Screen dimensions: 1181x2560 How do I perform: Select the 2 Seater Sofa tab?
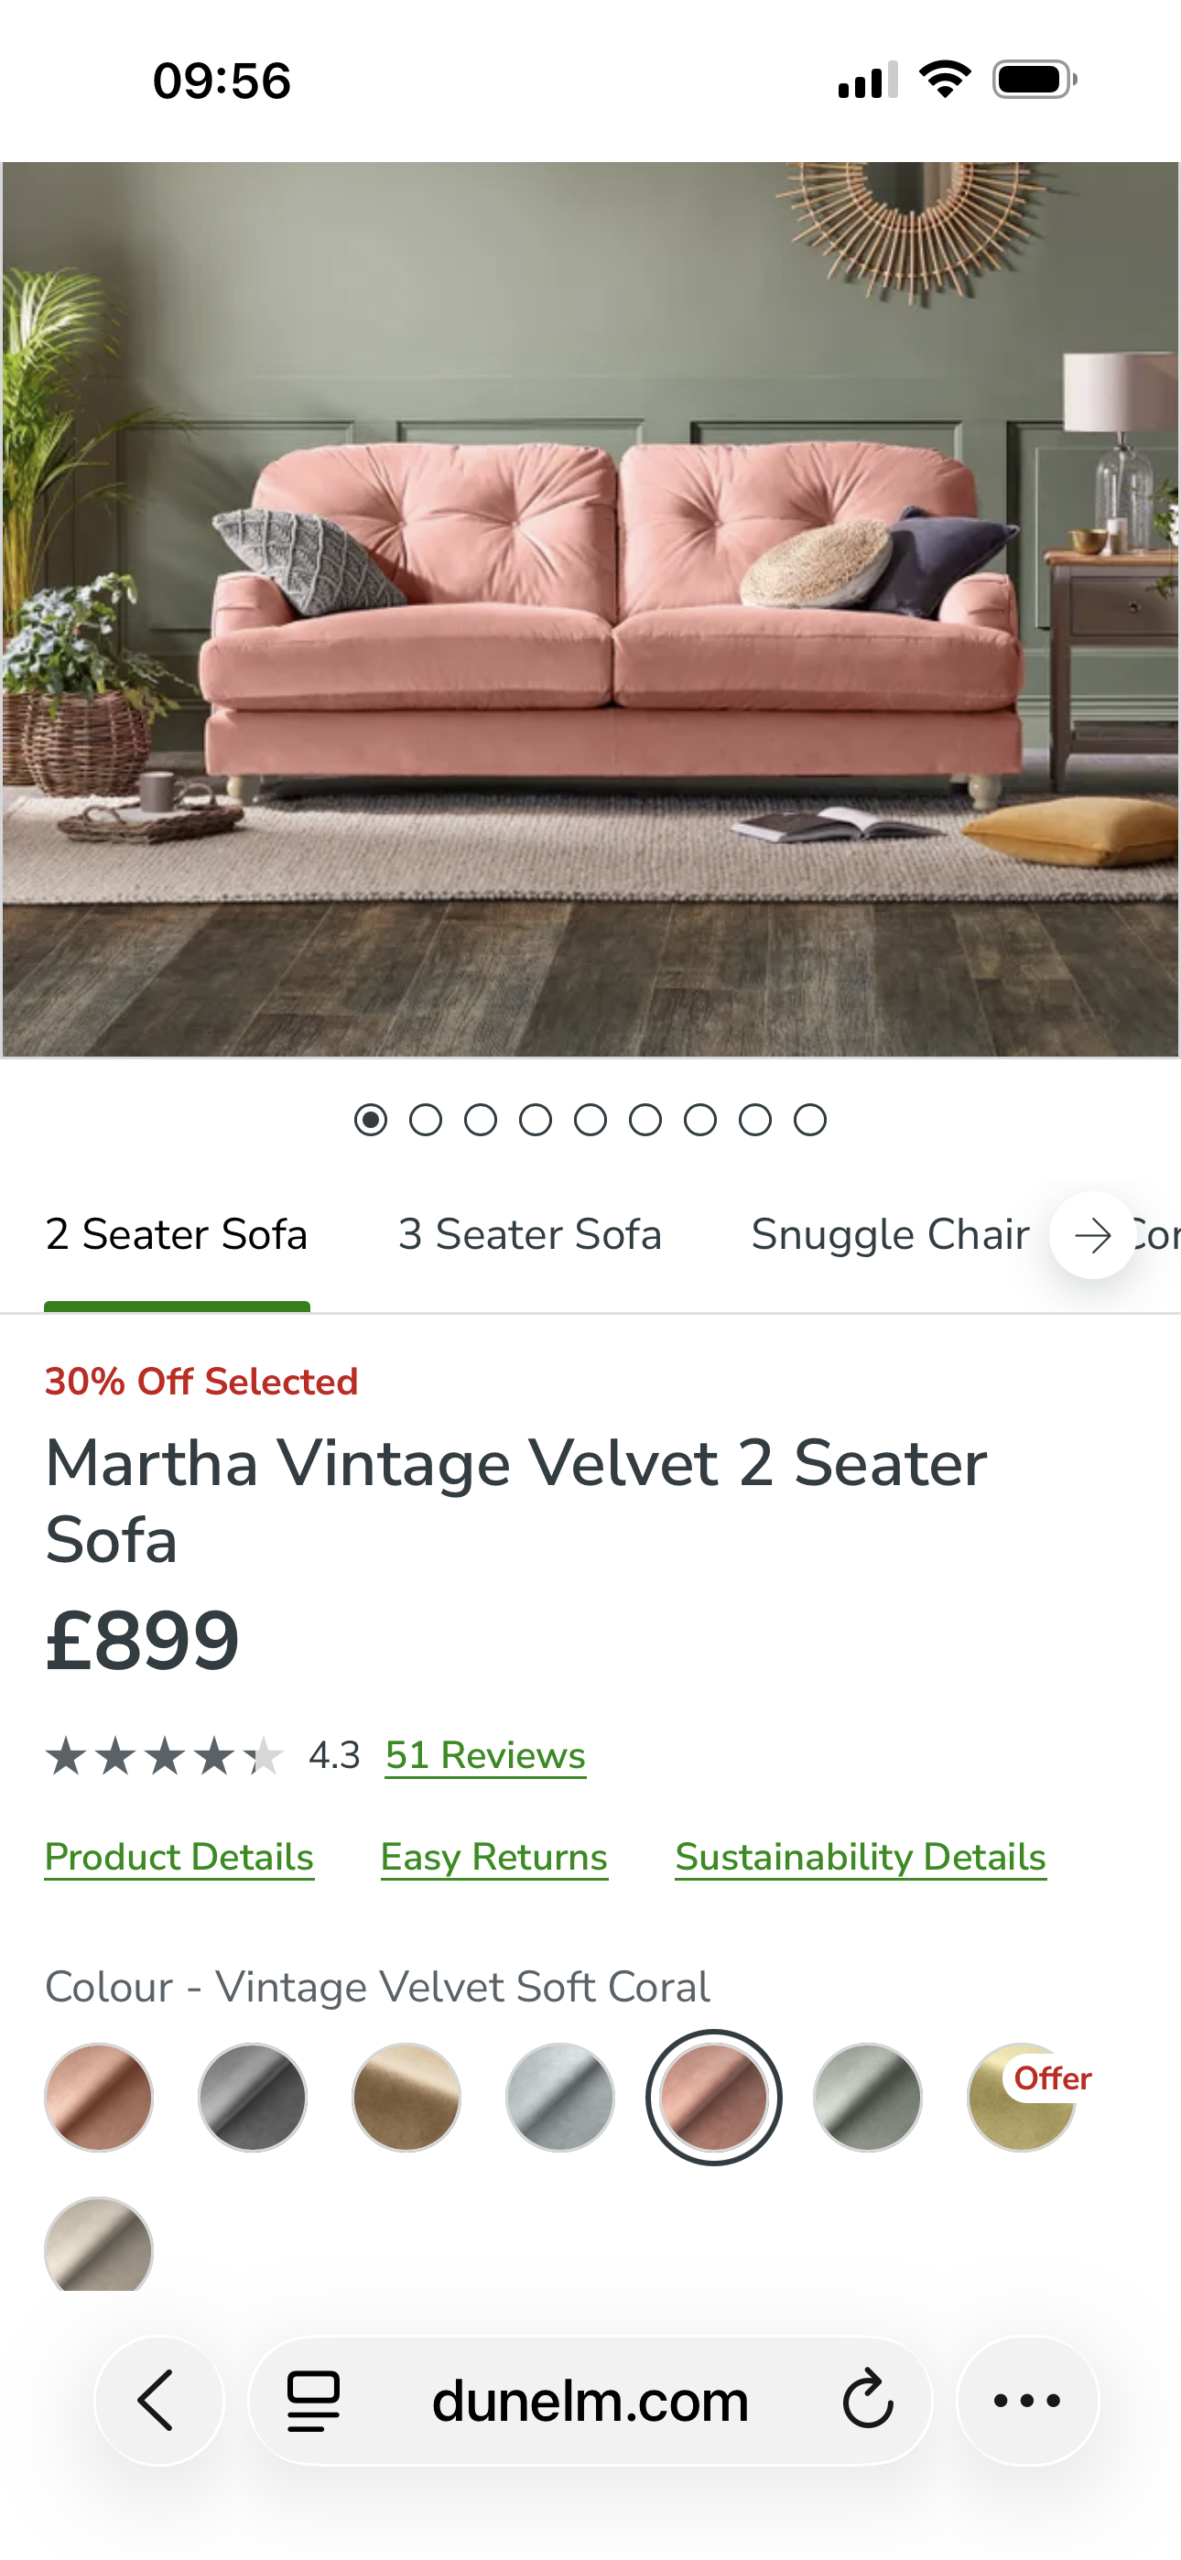coord(176,1235)
